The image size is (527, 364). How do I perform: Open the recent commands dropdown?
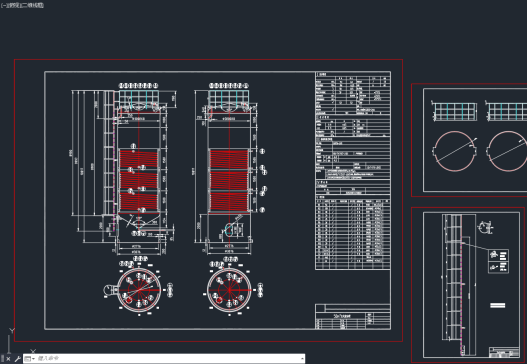(30, 359)
